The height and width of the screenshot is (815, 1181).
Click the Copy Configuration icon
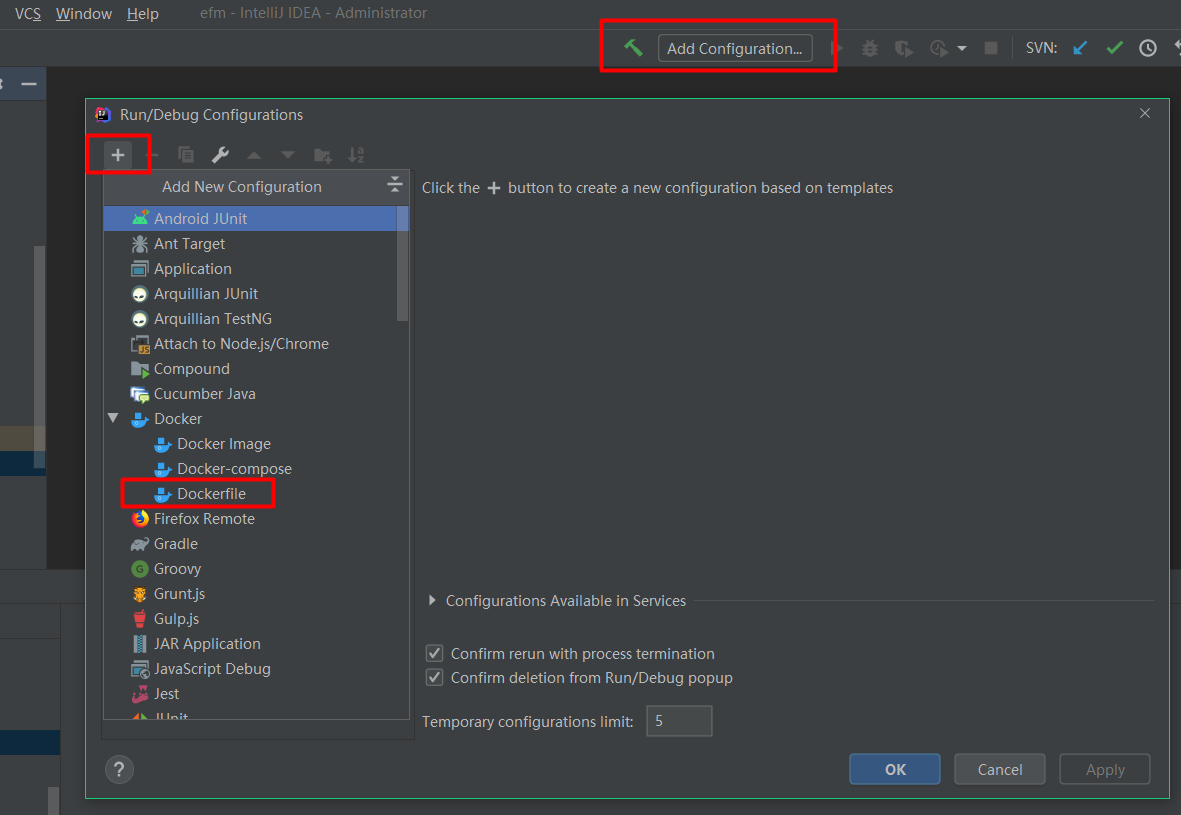pyautogui.click(x=186, y=155)
